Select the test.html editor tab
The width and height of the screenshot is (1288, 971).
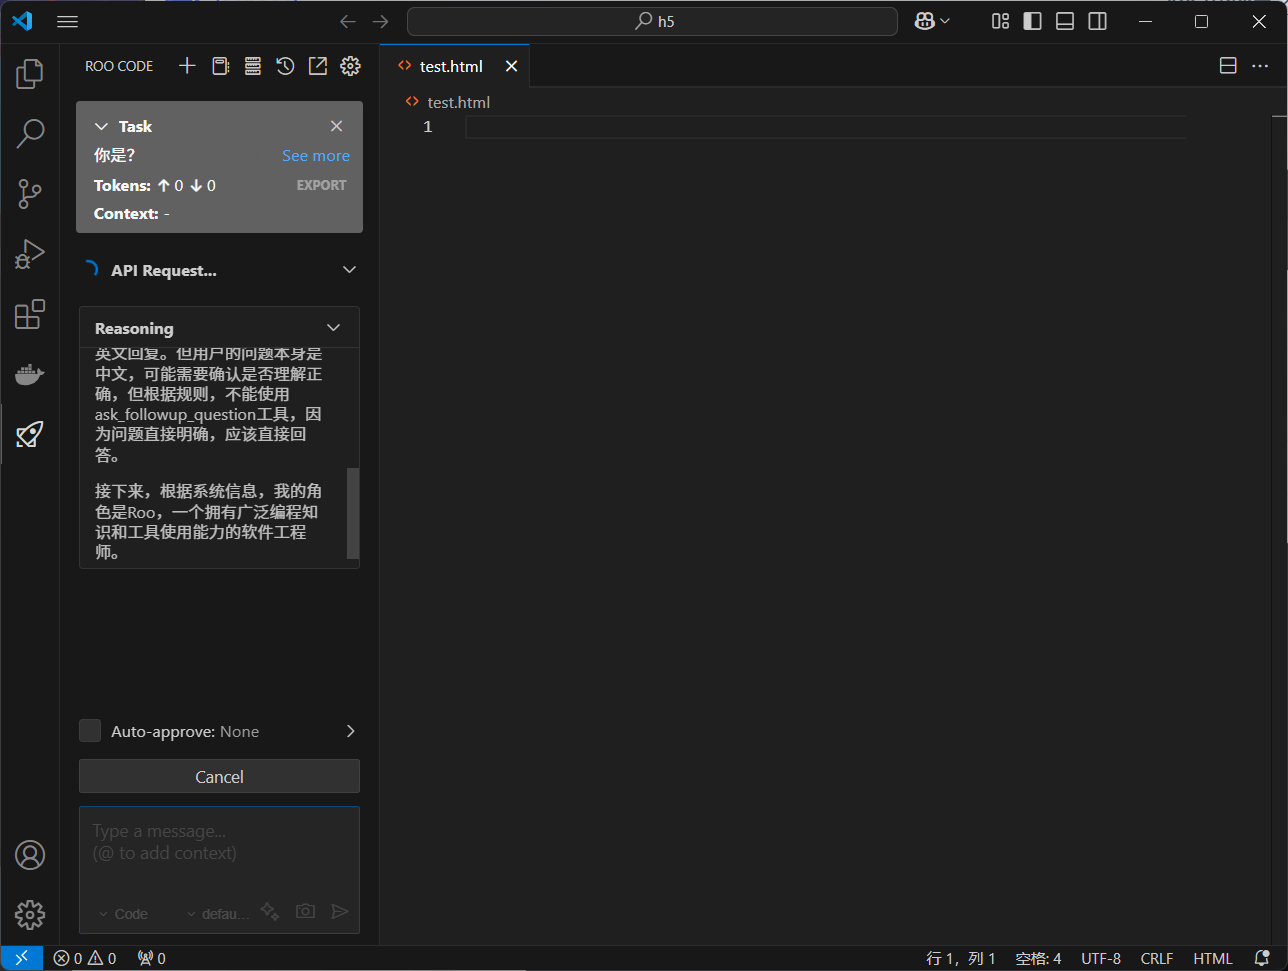pyautogui.click(x=450, y=66)
